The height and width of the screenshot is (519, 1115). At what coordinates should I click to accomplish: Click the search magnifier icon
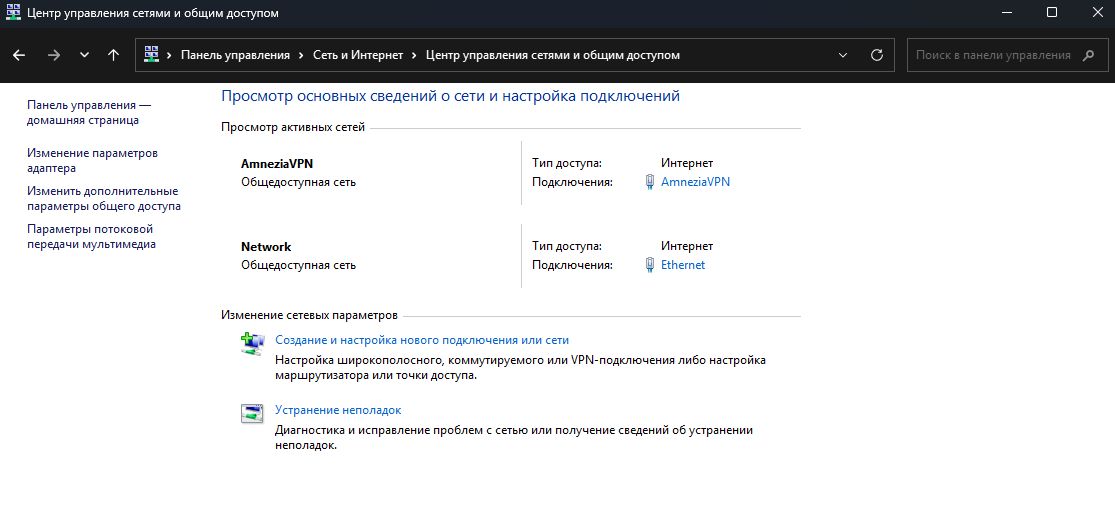point(1088,55)
